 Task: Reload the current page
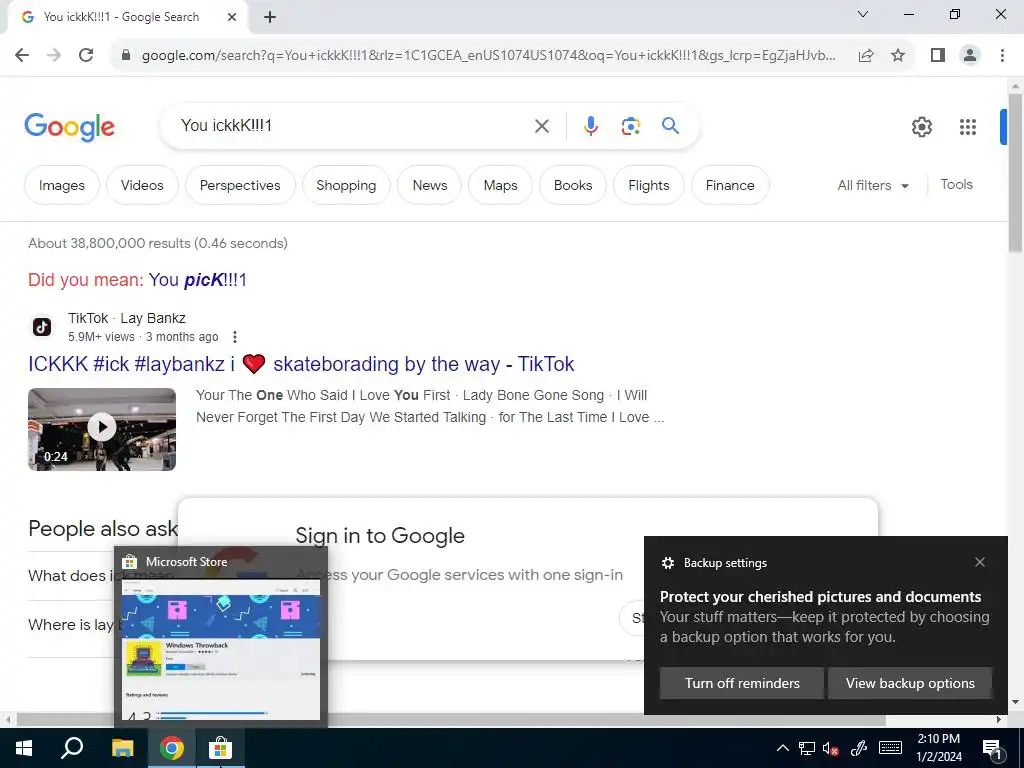coord(86,55)
